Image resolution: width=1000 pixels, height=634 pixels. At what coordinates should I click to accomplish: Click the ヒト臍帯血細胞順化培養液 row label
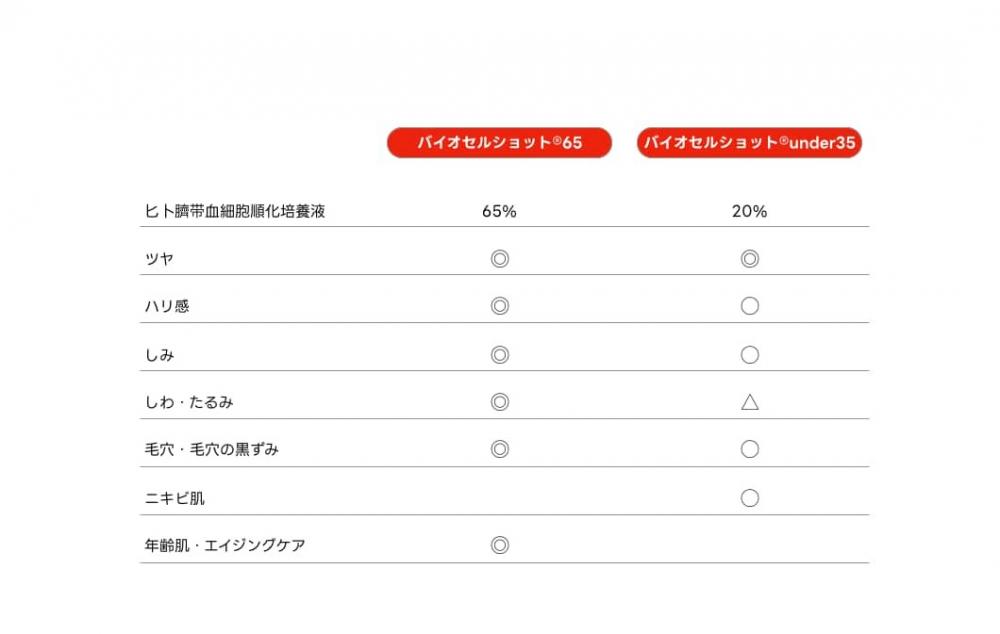(x=235, y=211)
